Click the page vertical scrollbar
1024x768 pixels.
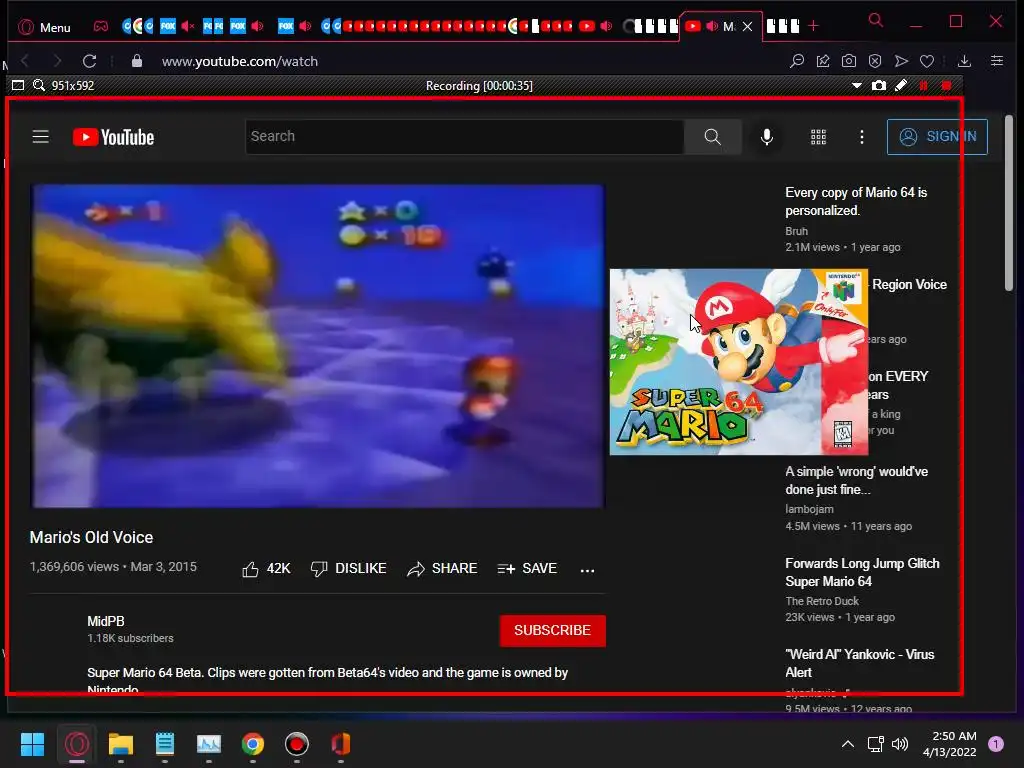(x=1009, y=202)
